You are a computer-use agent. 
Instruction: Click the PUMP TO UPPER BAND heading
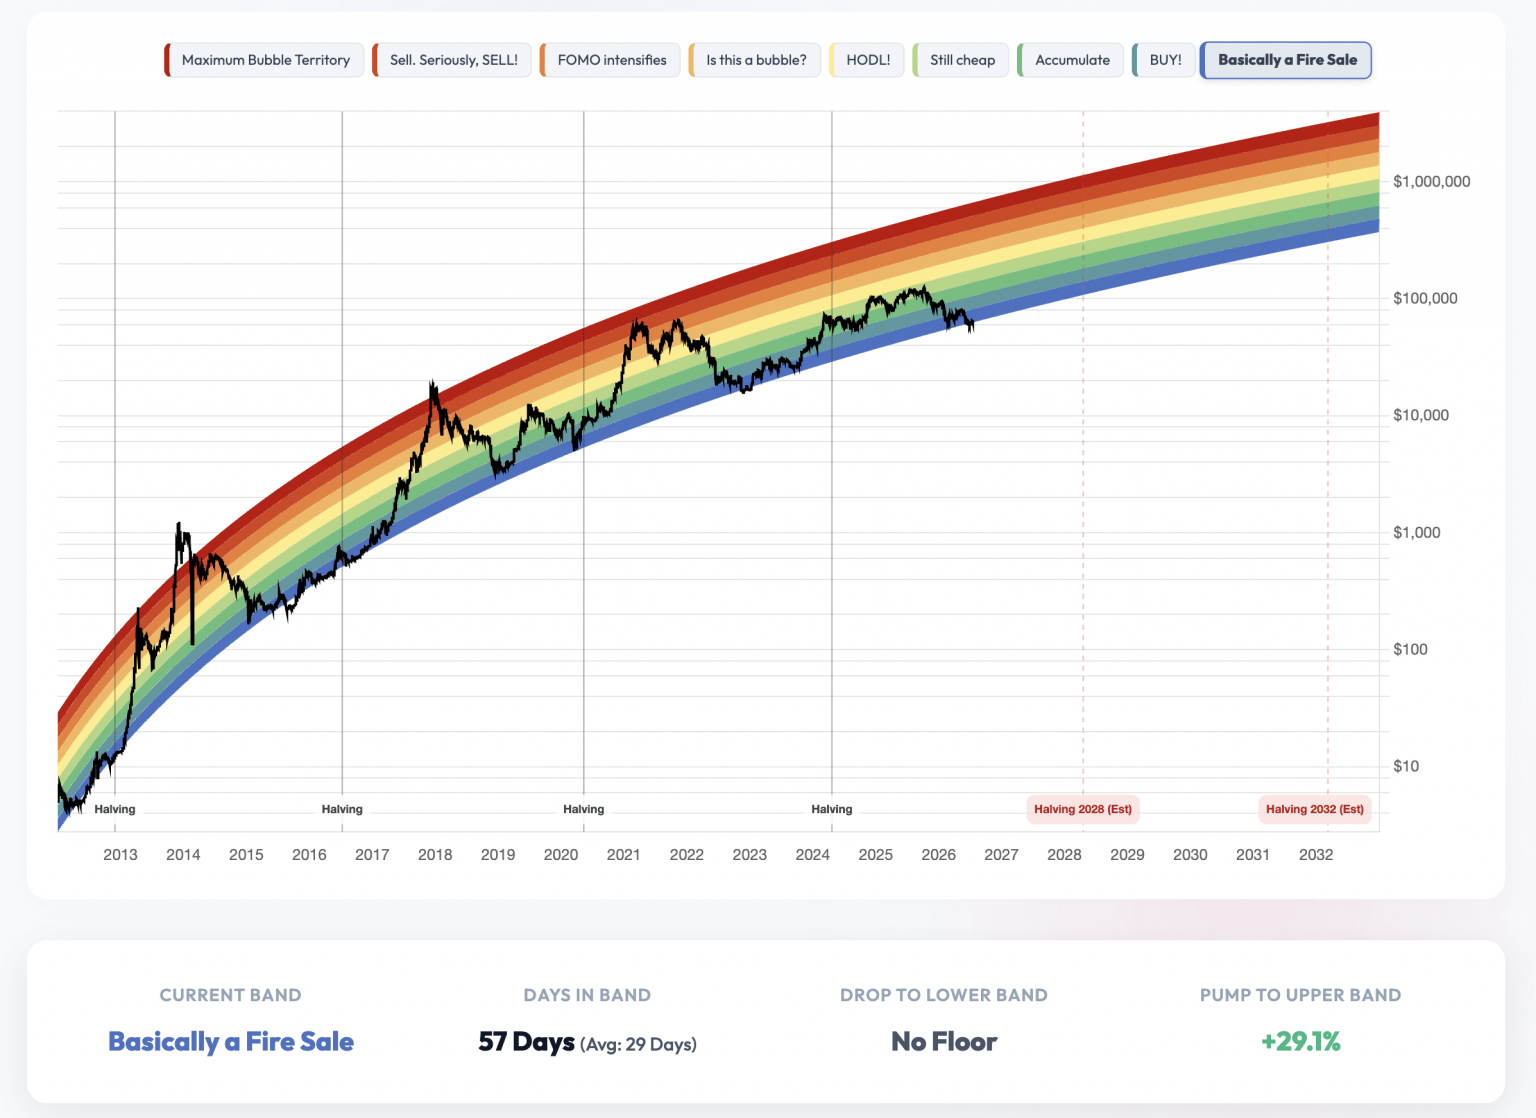coord(1301,995)
